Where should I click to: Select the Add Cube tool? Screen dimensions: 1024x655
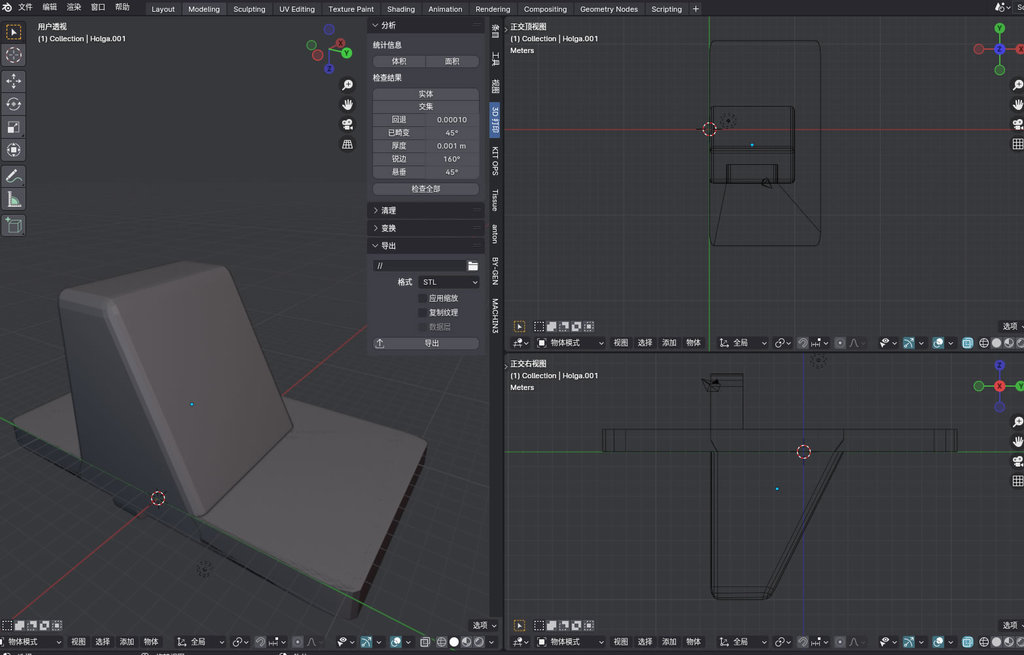pyautogui.click(x=14, y=225)
